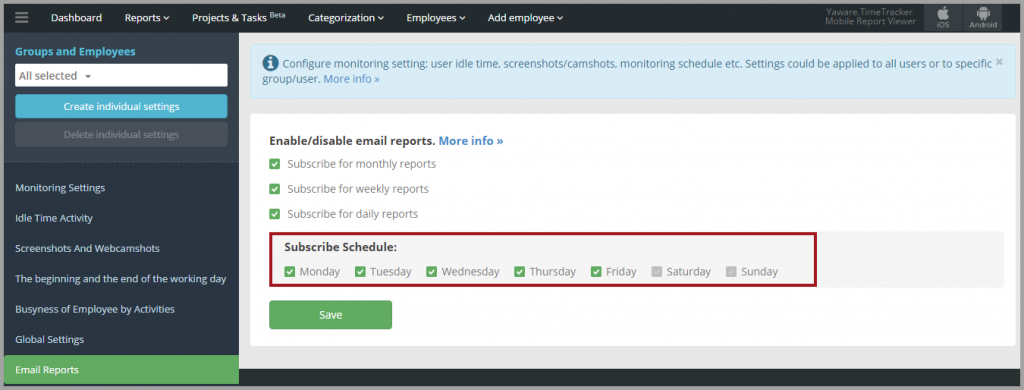Viewport: 1024px width, 390px height.
Task: Uncheck Subscribe for weekly reports
Action: click(x=275, y=189)
